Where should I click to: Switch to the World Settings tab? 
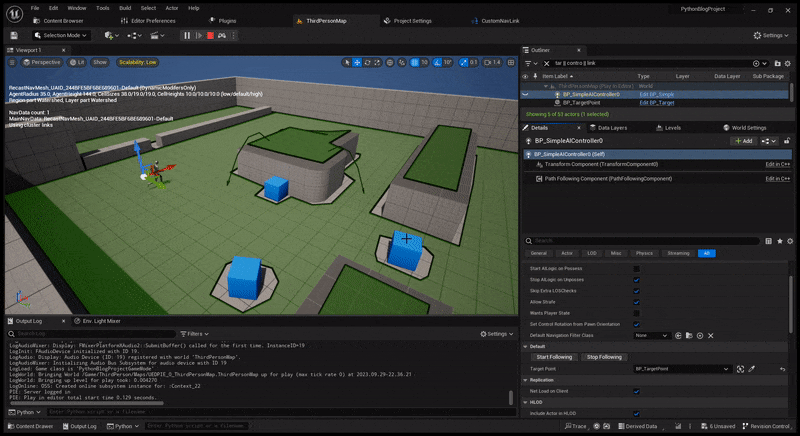pyautogui.click(x=744, y=127)
